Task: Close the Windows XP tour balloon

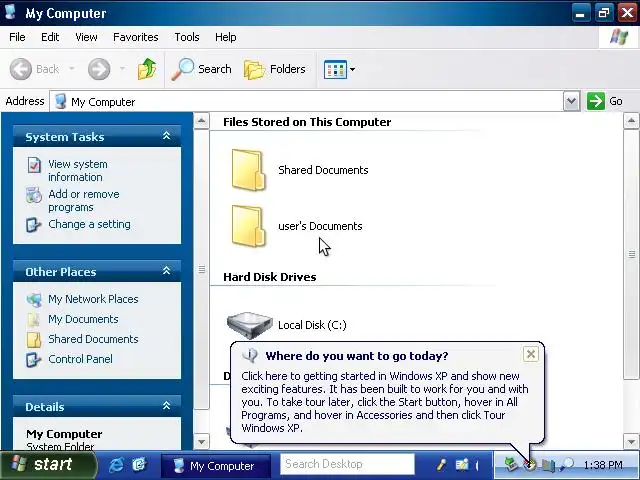Action: (x=531, y=354)
